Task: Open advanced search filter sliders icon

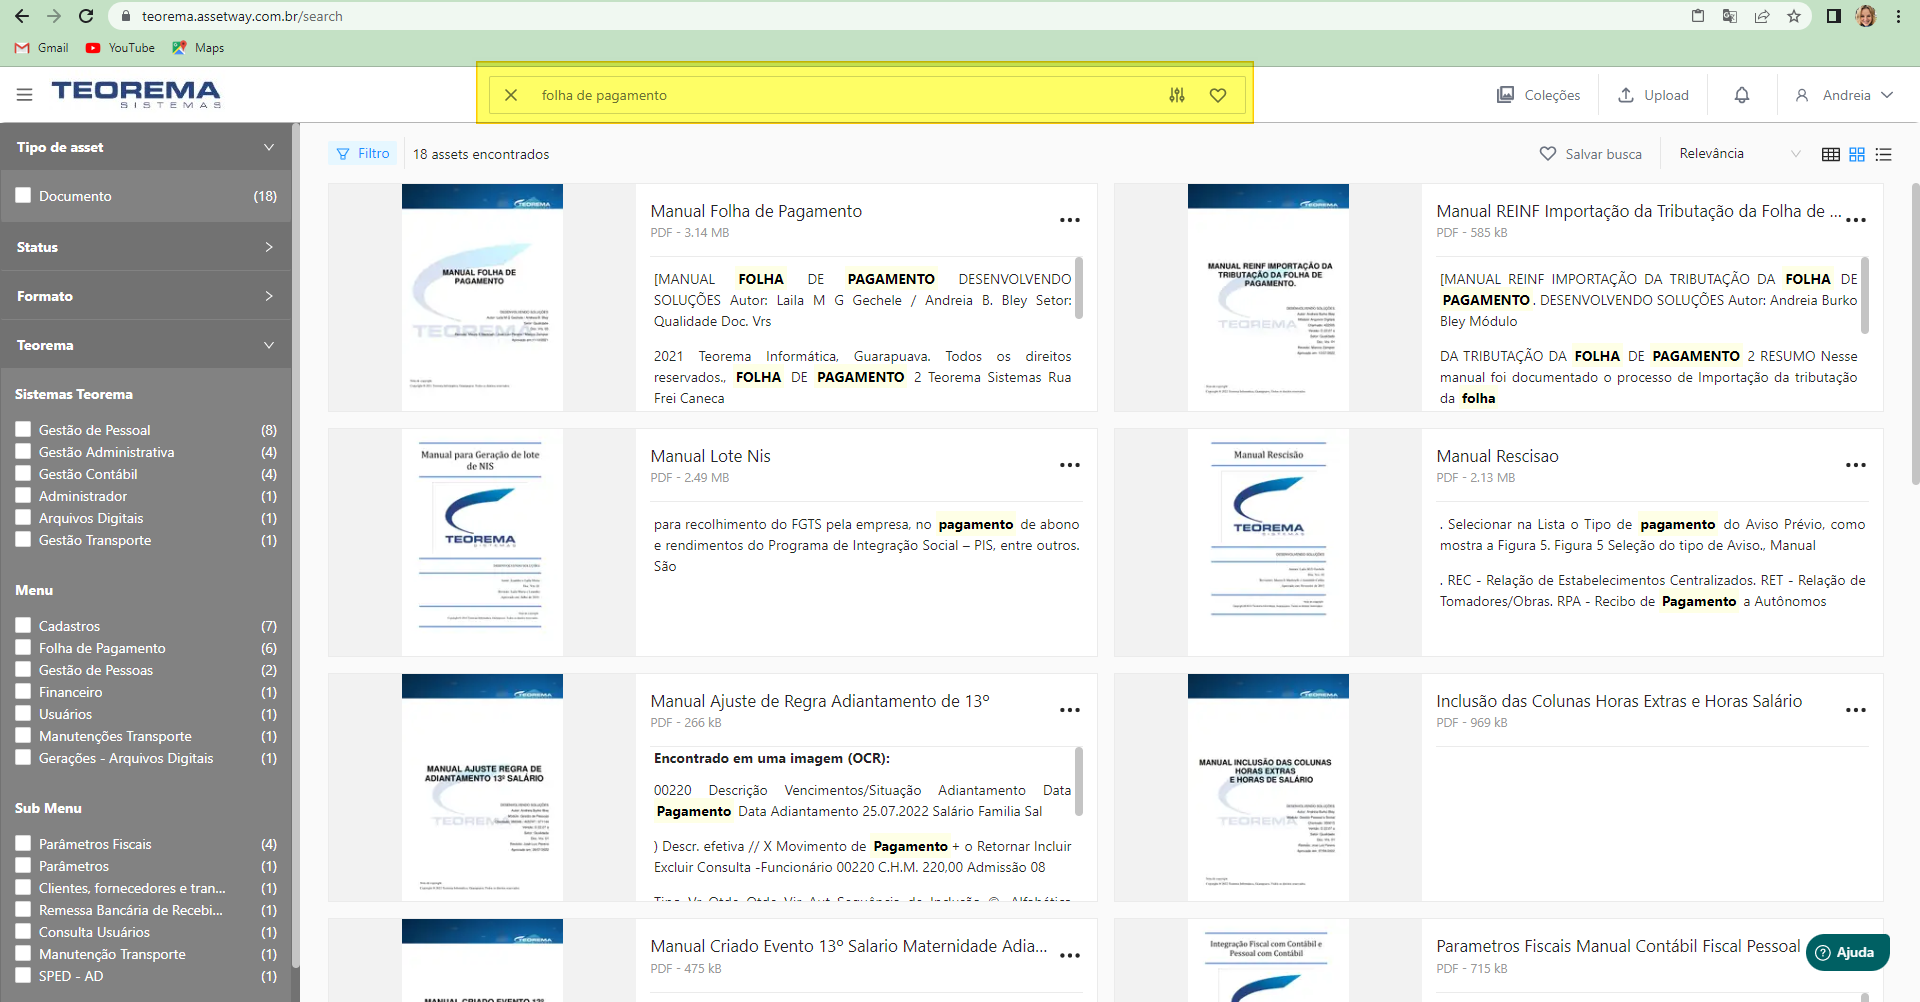Action: [x=1177, y=95]
